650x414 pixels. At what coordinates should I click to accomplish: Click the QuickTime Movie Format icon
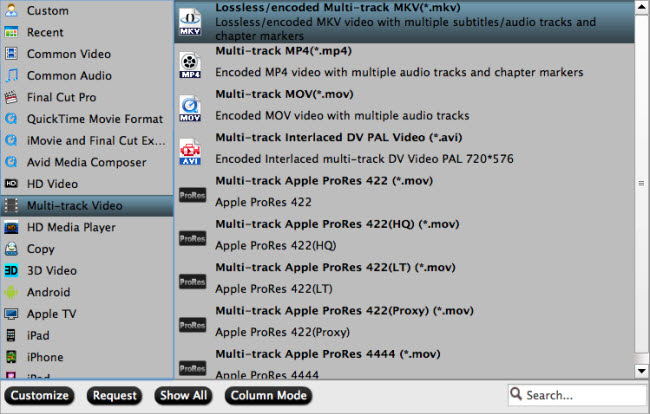point(11,119)
